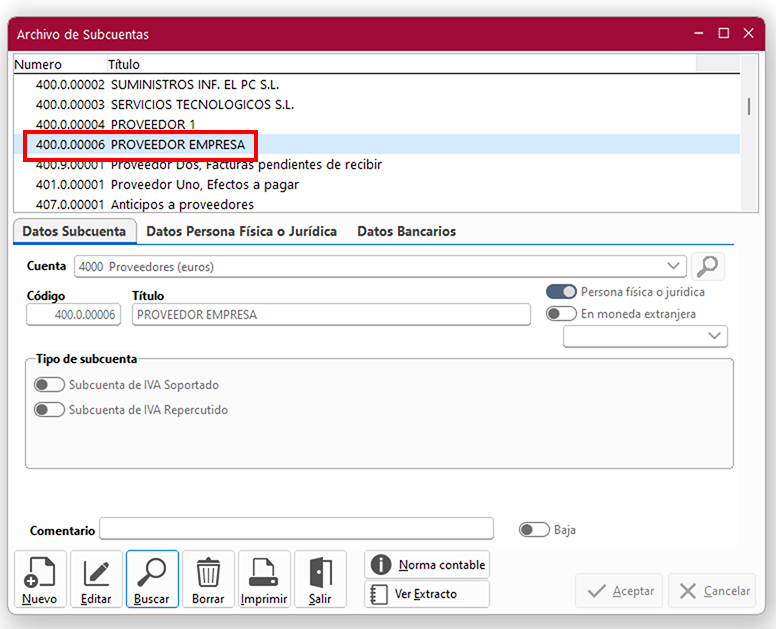Toggle the Baja switch
The width and height of the screenshot is (776, 629).
[534, 530]
